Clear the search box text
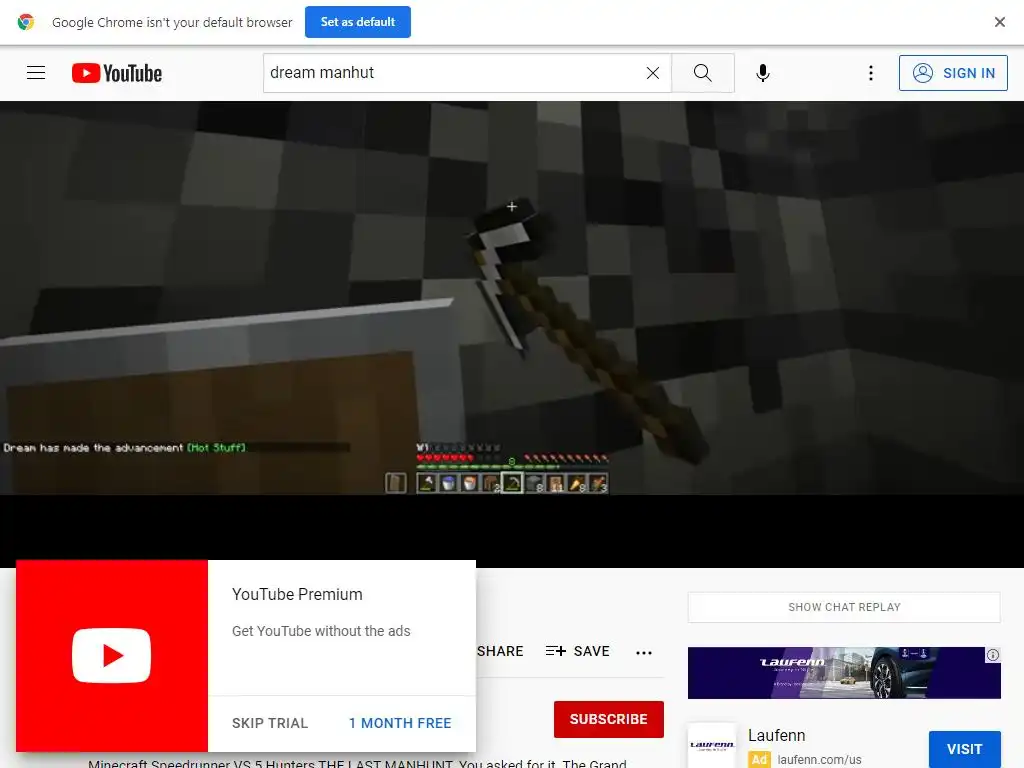 point(652,72)
